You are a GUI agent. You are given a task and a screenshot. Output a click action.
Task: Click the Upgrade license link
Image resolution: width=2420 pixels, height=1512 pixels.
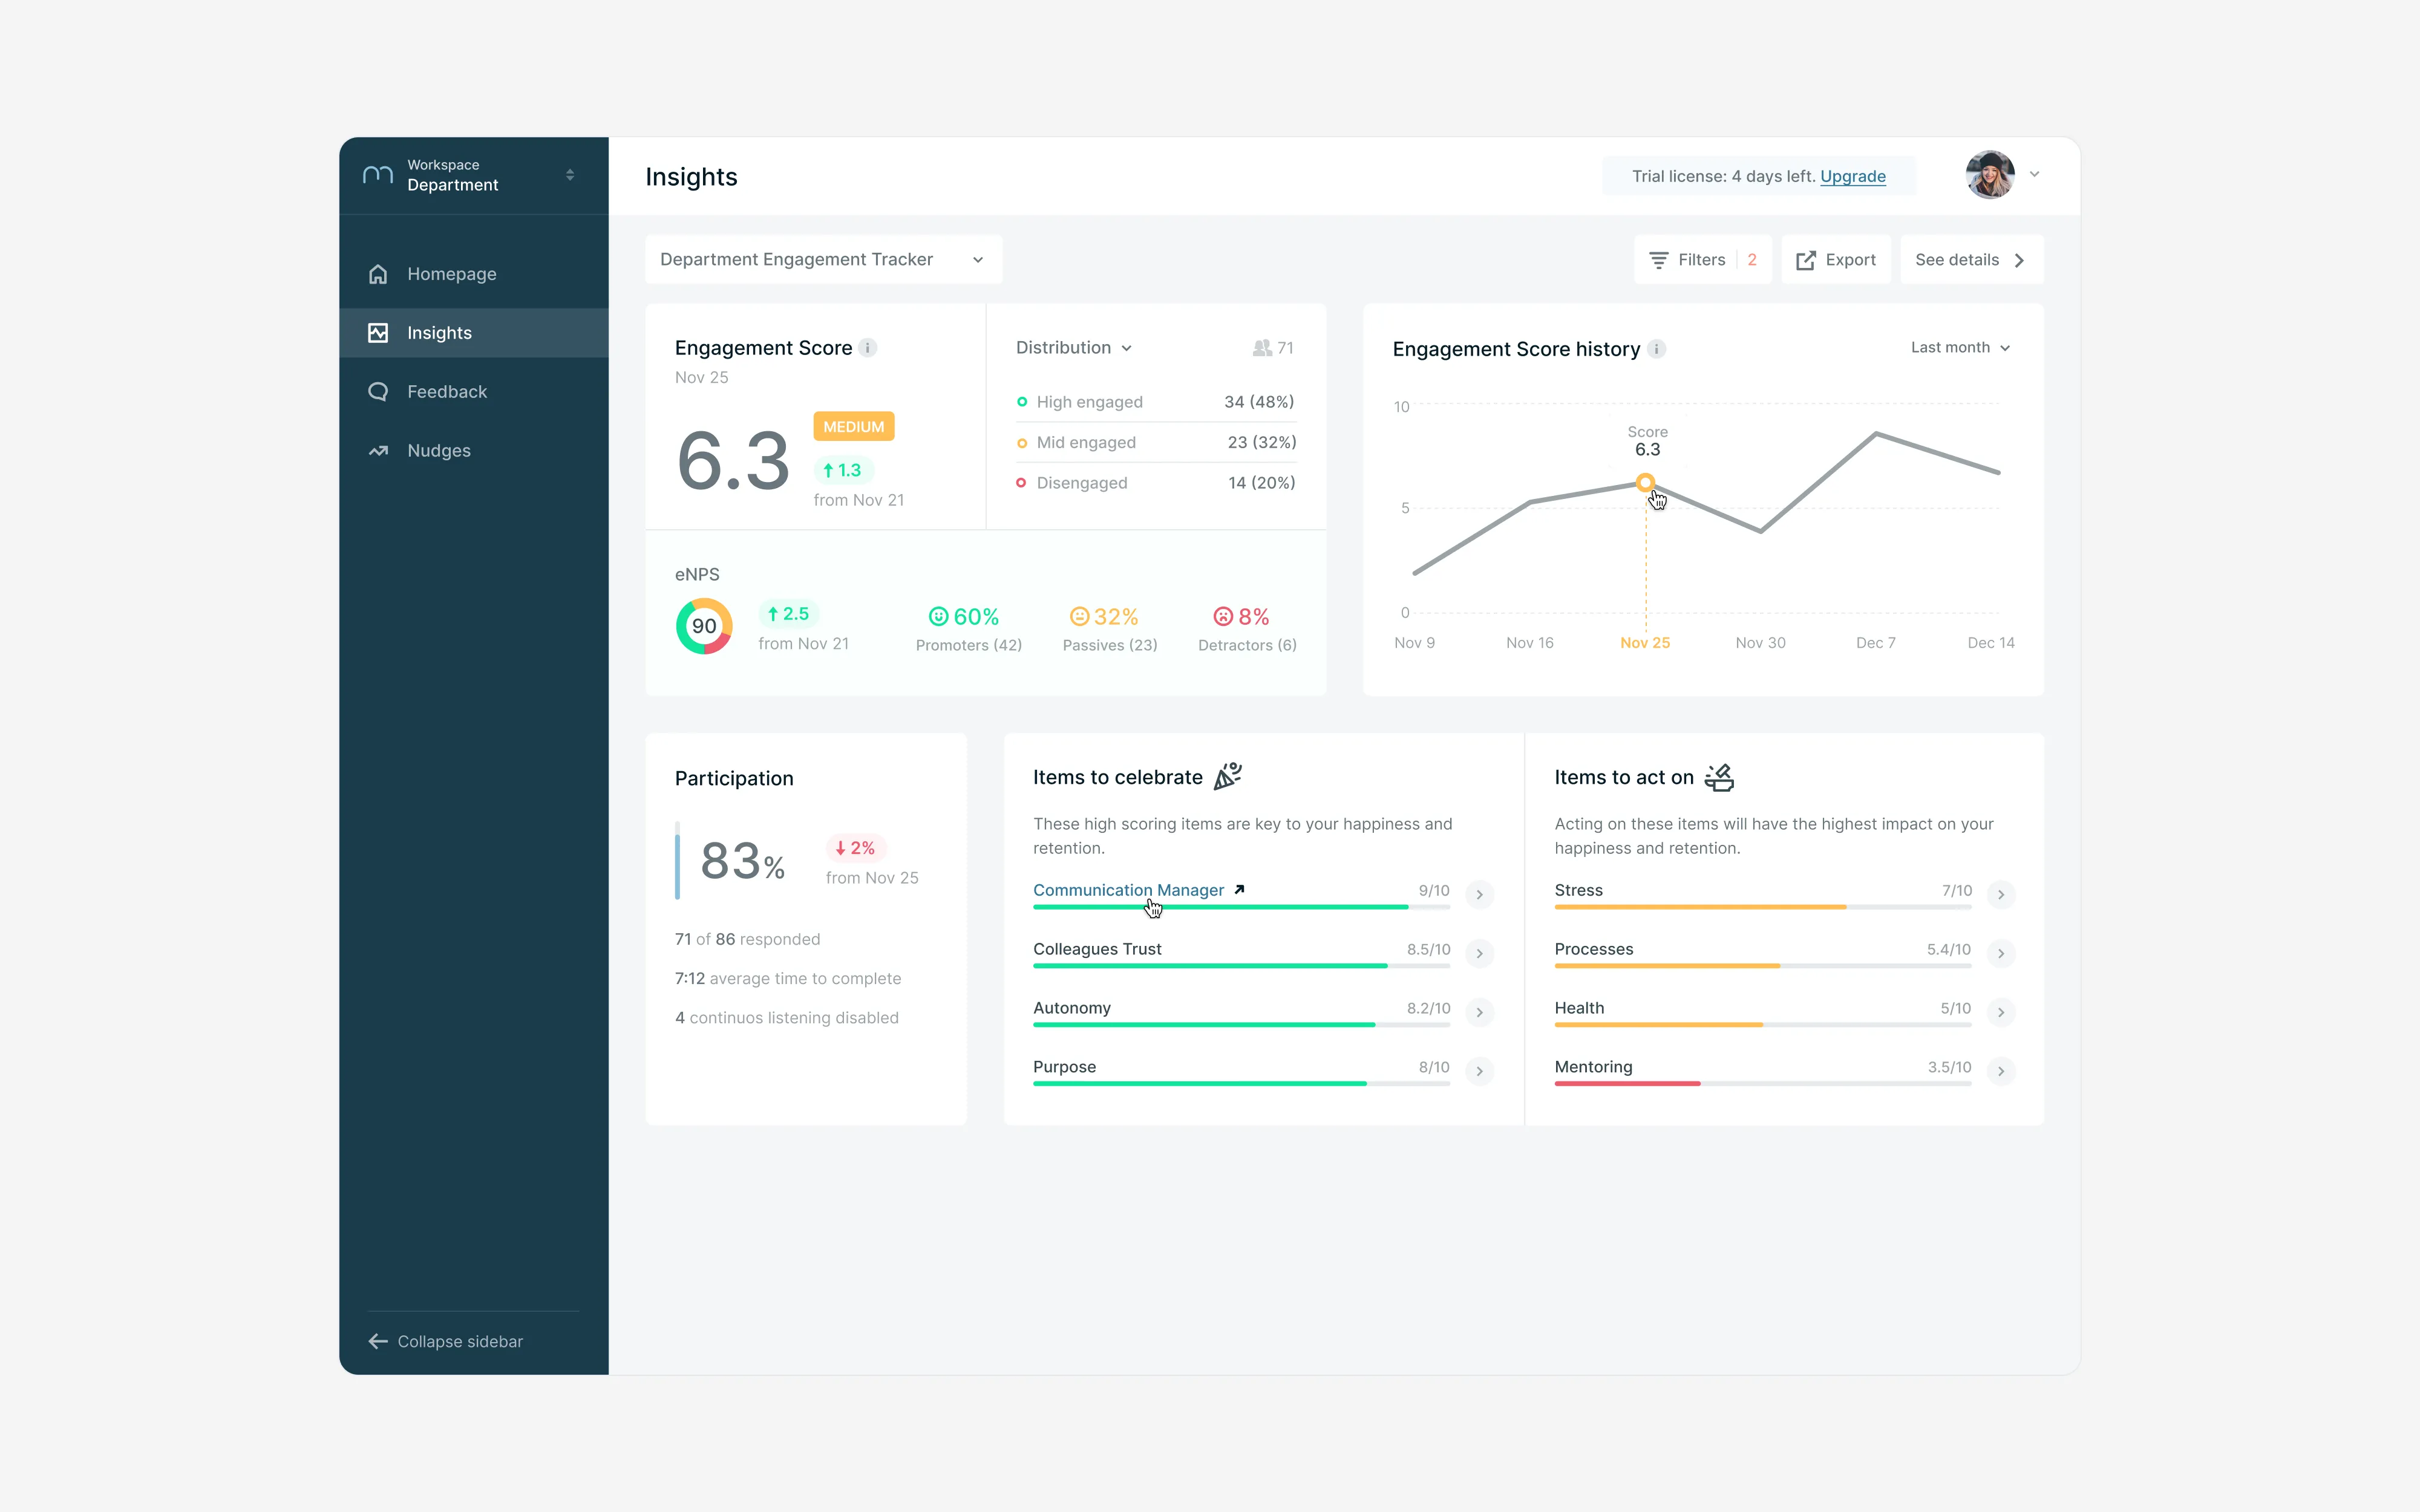1852,176
